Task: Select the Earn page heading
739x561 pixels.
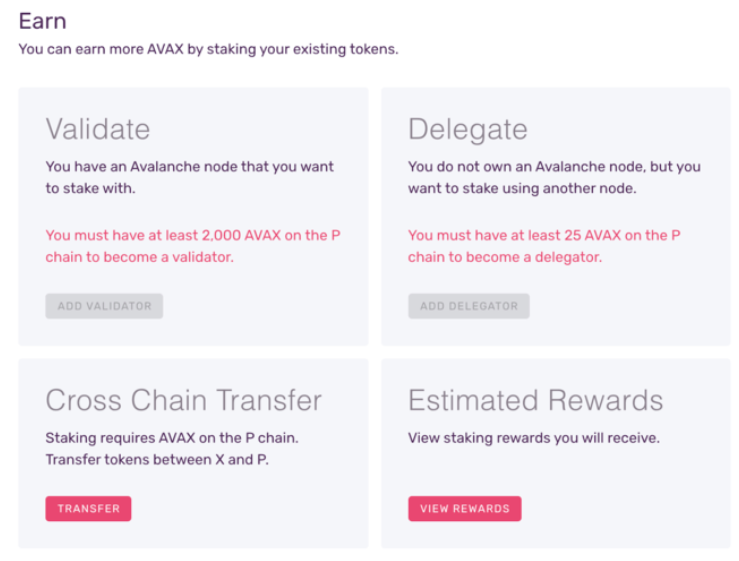Action: (x=44, y=19)
